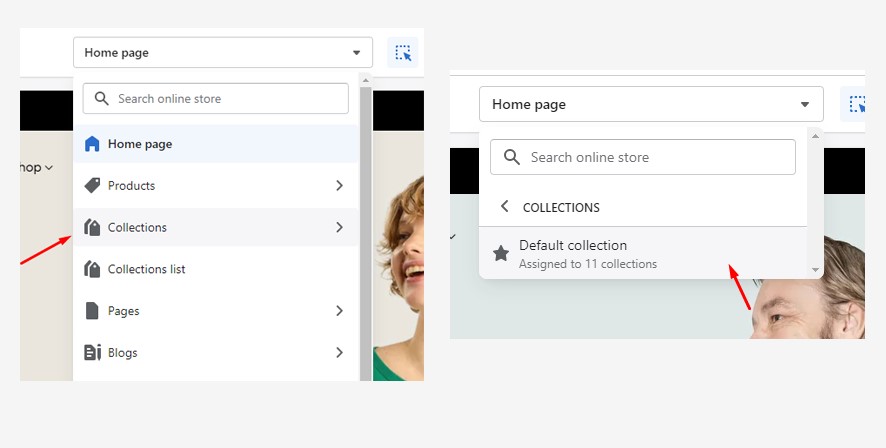Click the Collections list icon

point(92,269)
